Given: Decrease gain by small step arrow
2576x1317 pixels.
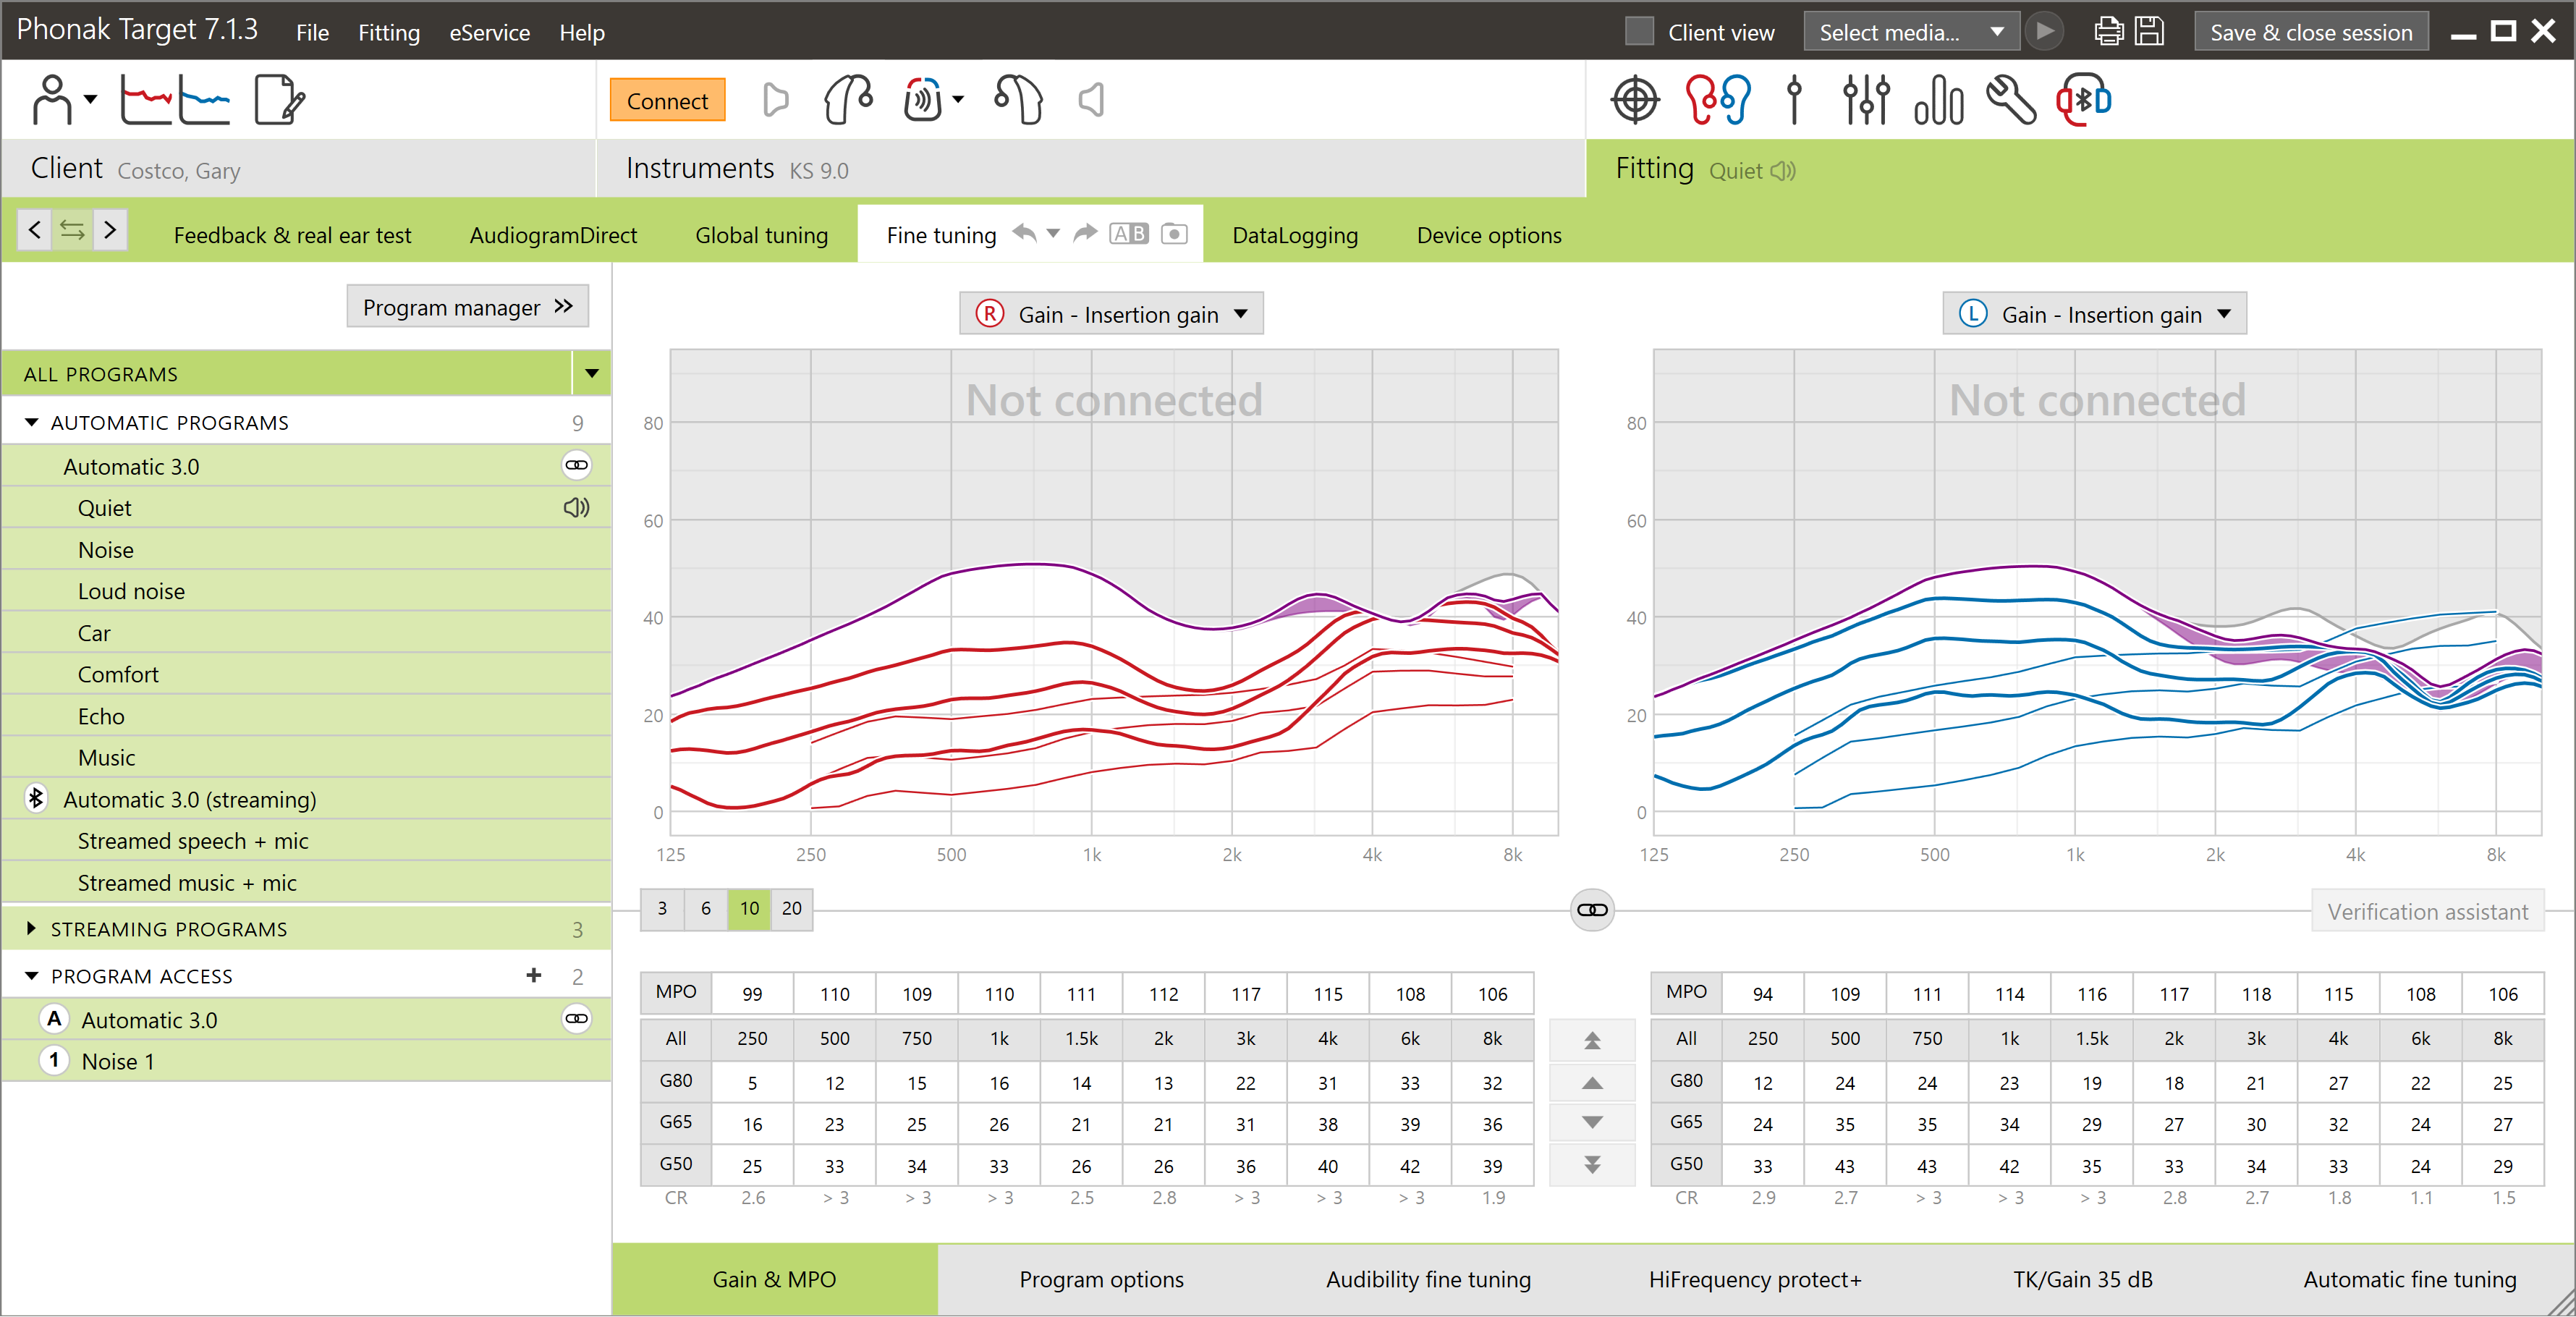Looking at the screenshot, I should 1592,1123.
